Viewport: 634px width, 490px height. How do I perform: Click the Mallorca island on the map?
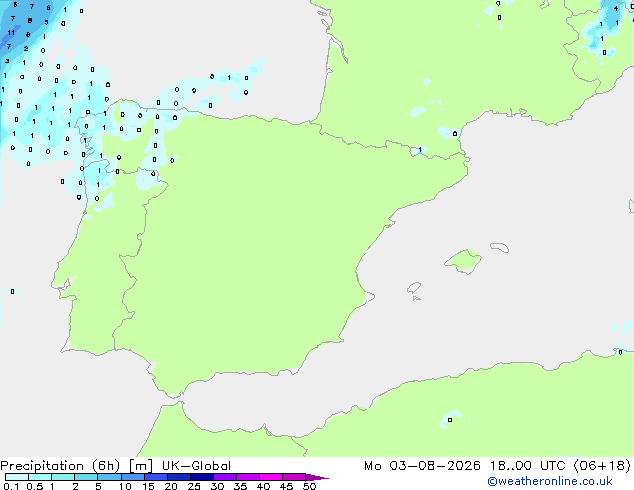coord(463,261)
